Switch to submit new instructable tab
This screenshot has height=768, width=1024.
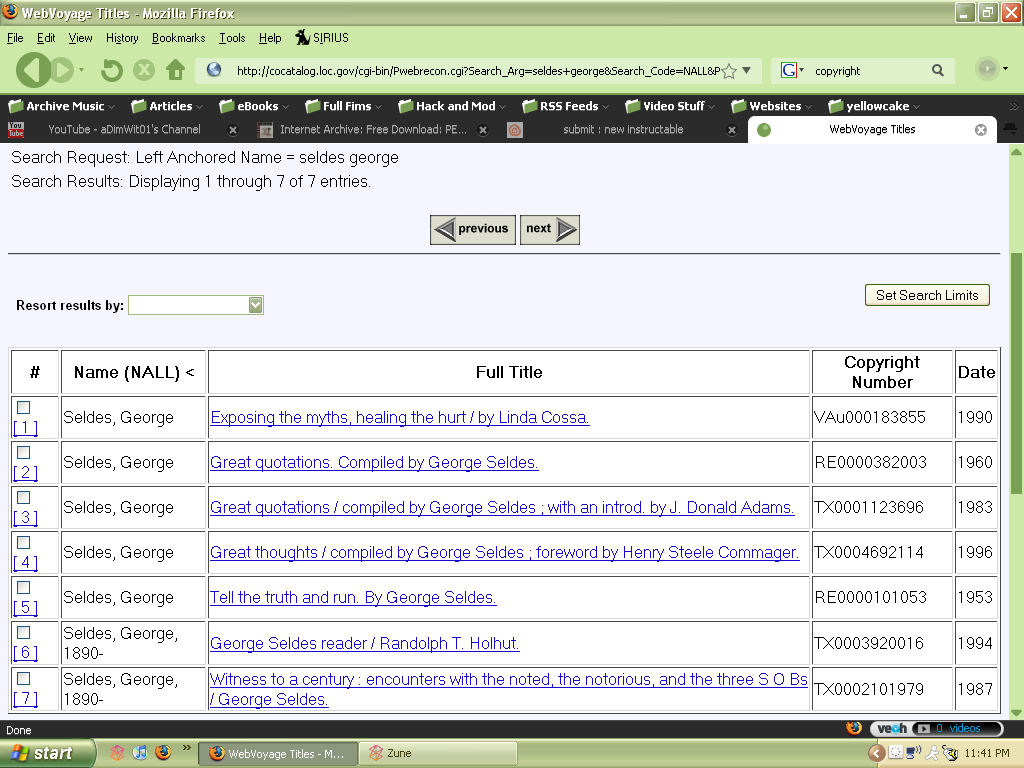tap(622, 129)
